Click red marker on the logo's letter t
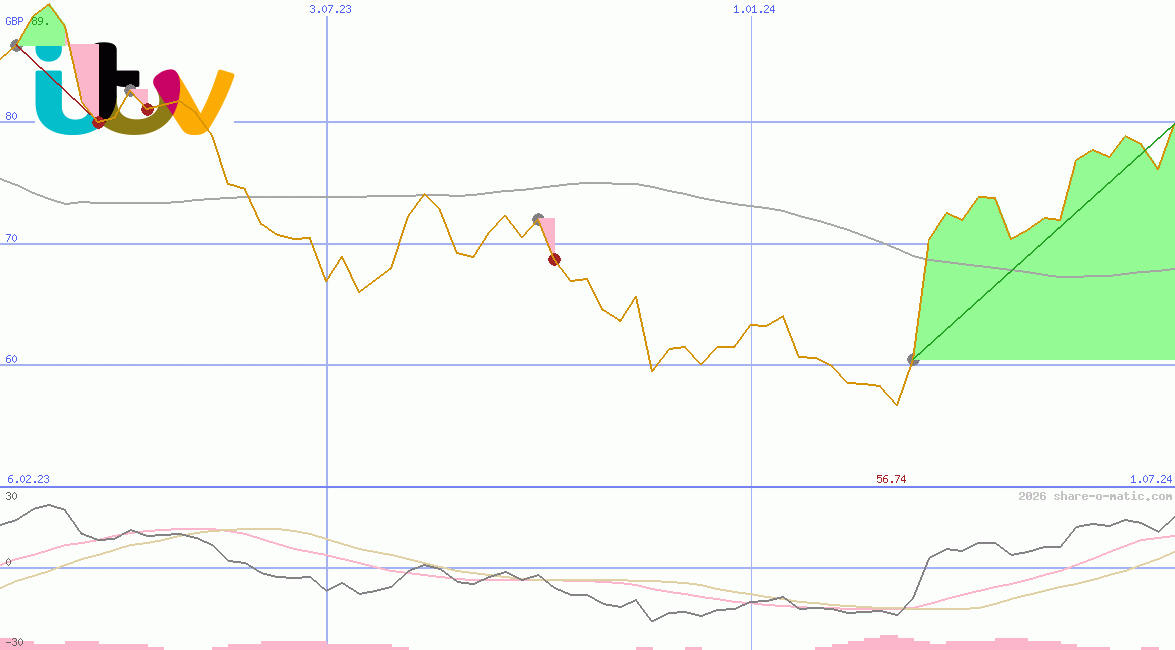Screen dimensions: 1175x650 tap(148, 109)
